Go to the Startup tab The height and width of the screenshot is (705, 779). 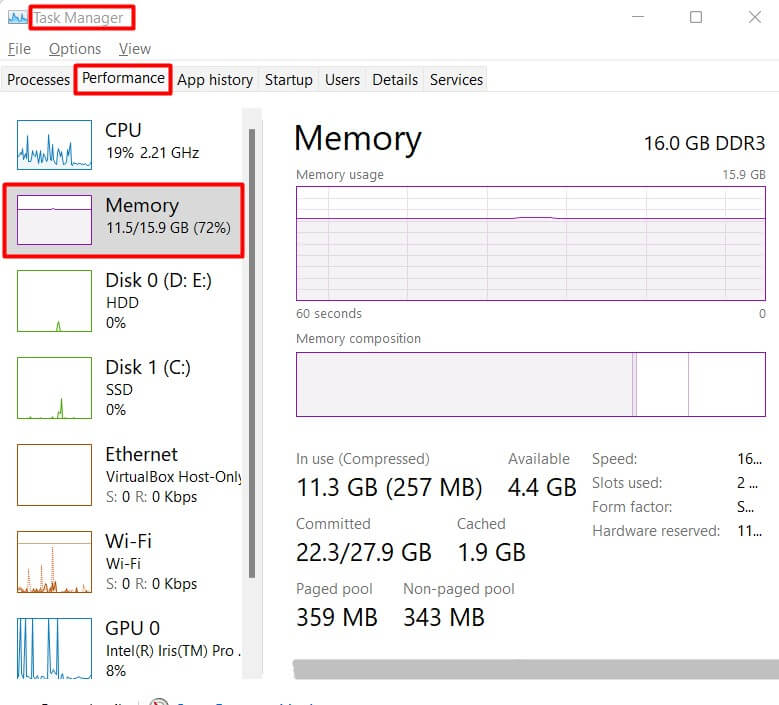[x=289, y=79]
